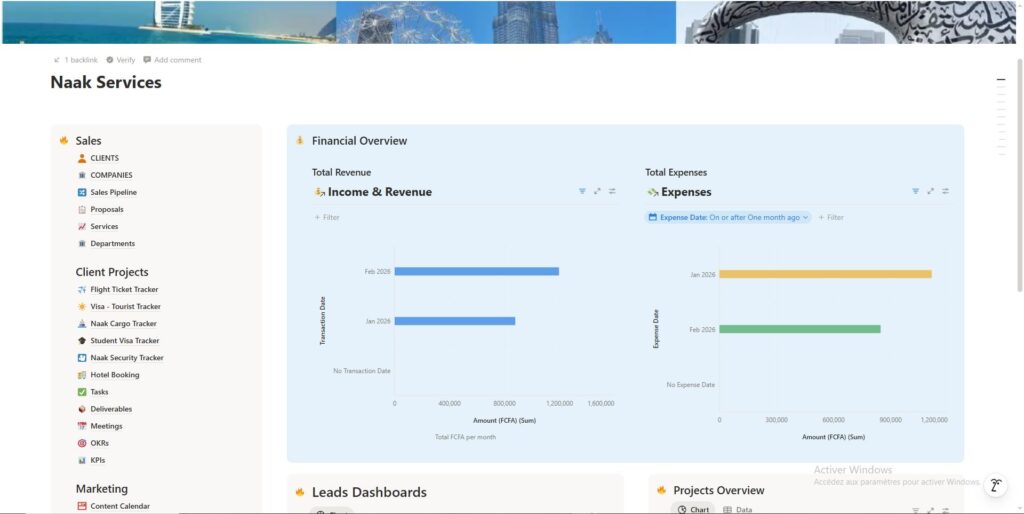Click the floating help icon at bottom right
The image size is (1024, 514).
995,486
